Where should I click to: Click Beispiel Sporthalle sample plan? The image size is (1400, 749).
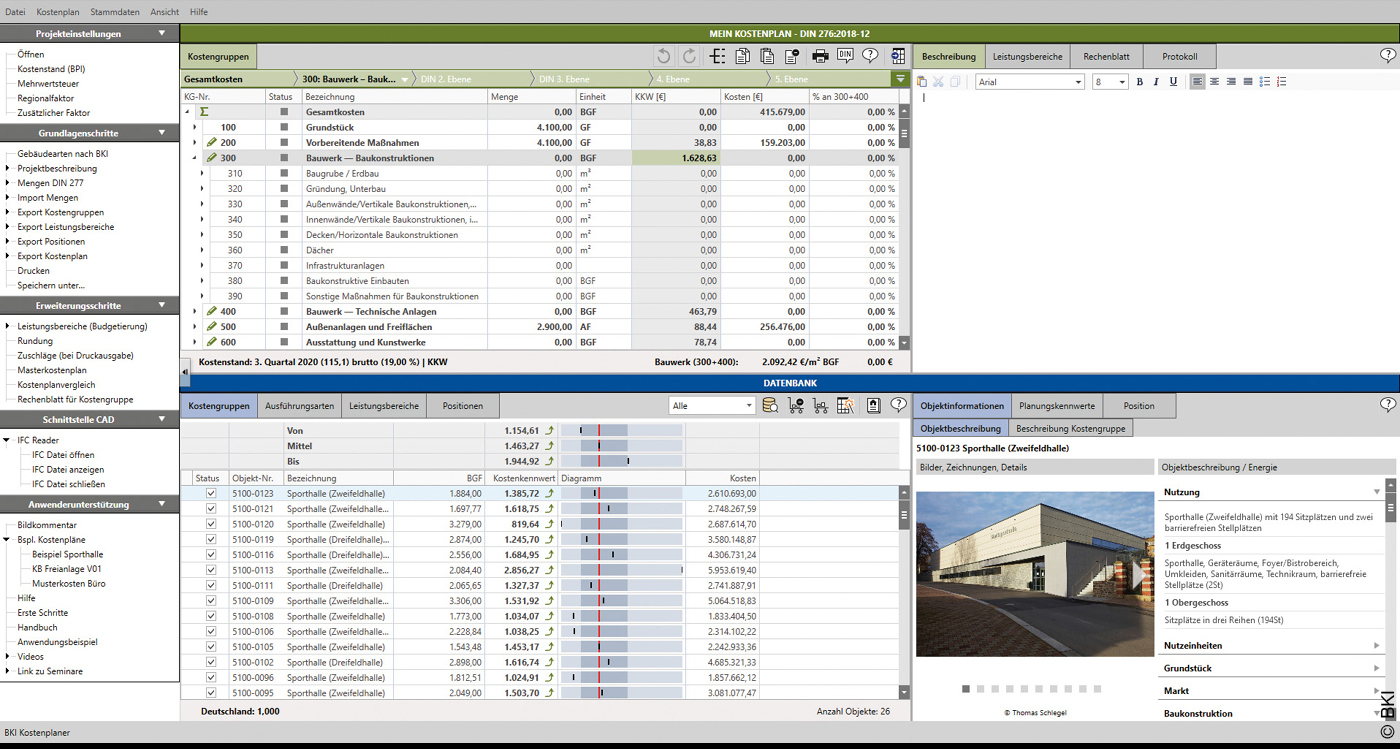pyautogui.click(x=67, y=554)
